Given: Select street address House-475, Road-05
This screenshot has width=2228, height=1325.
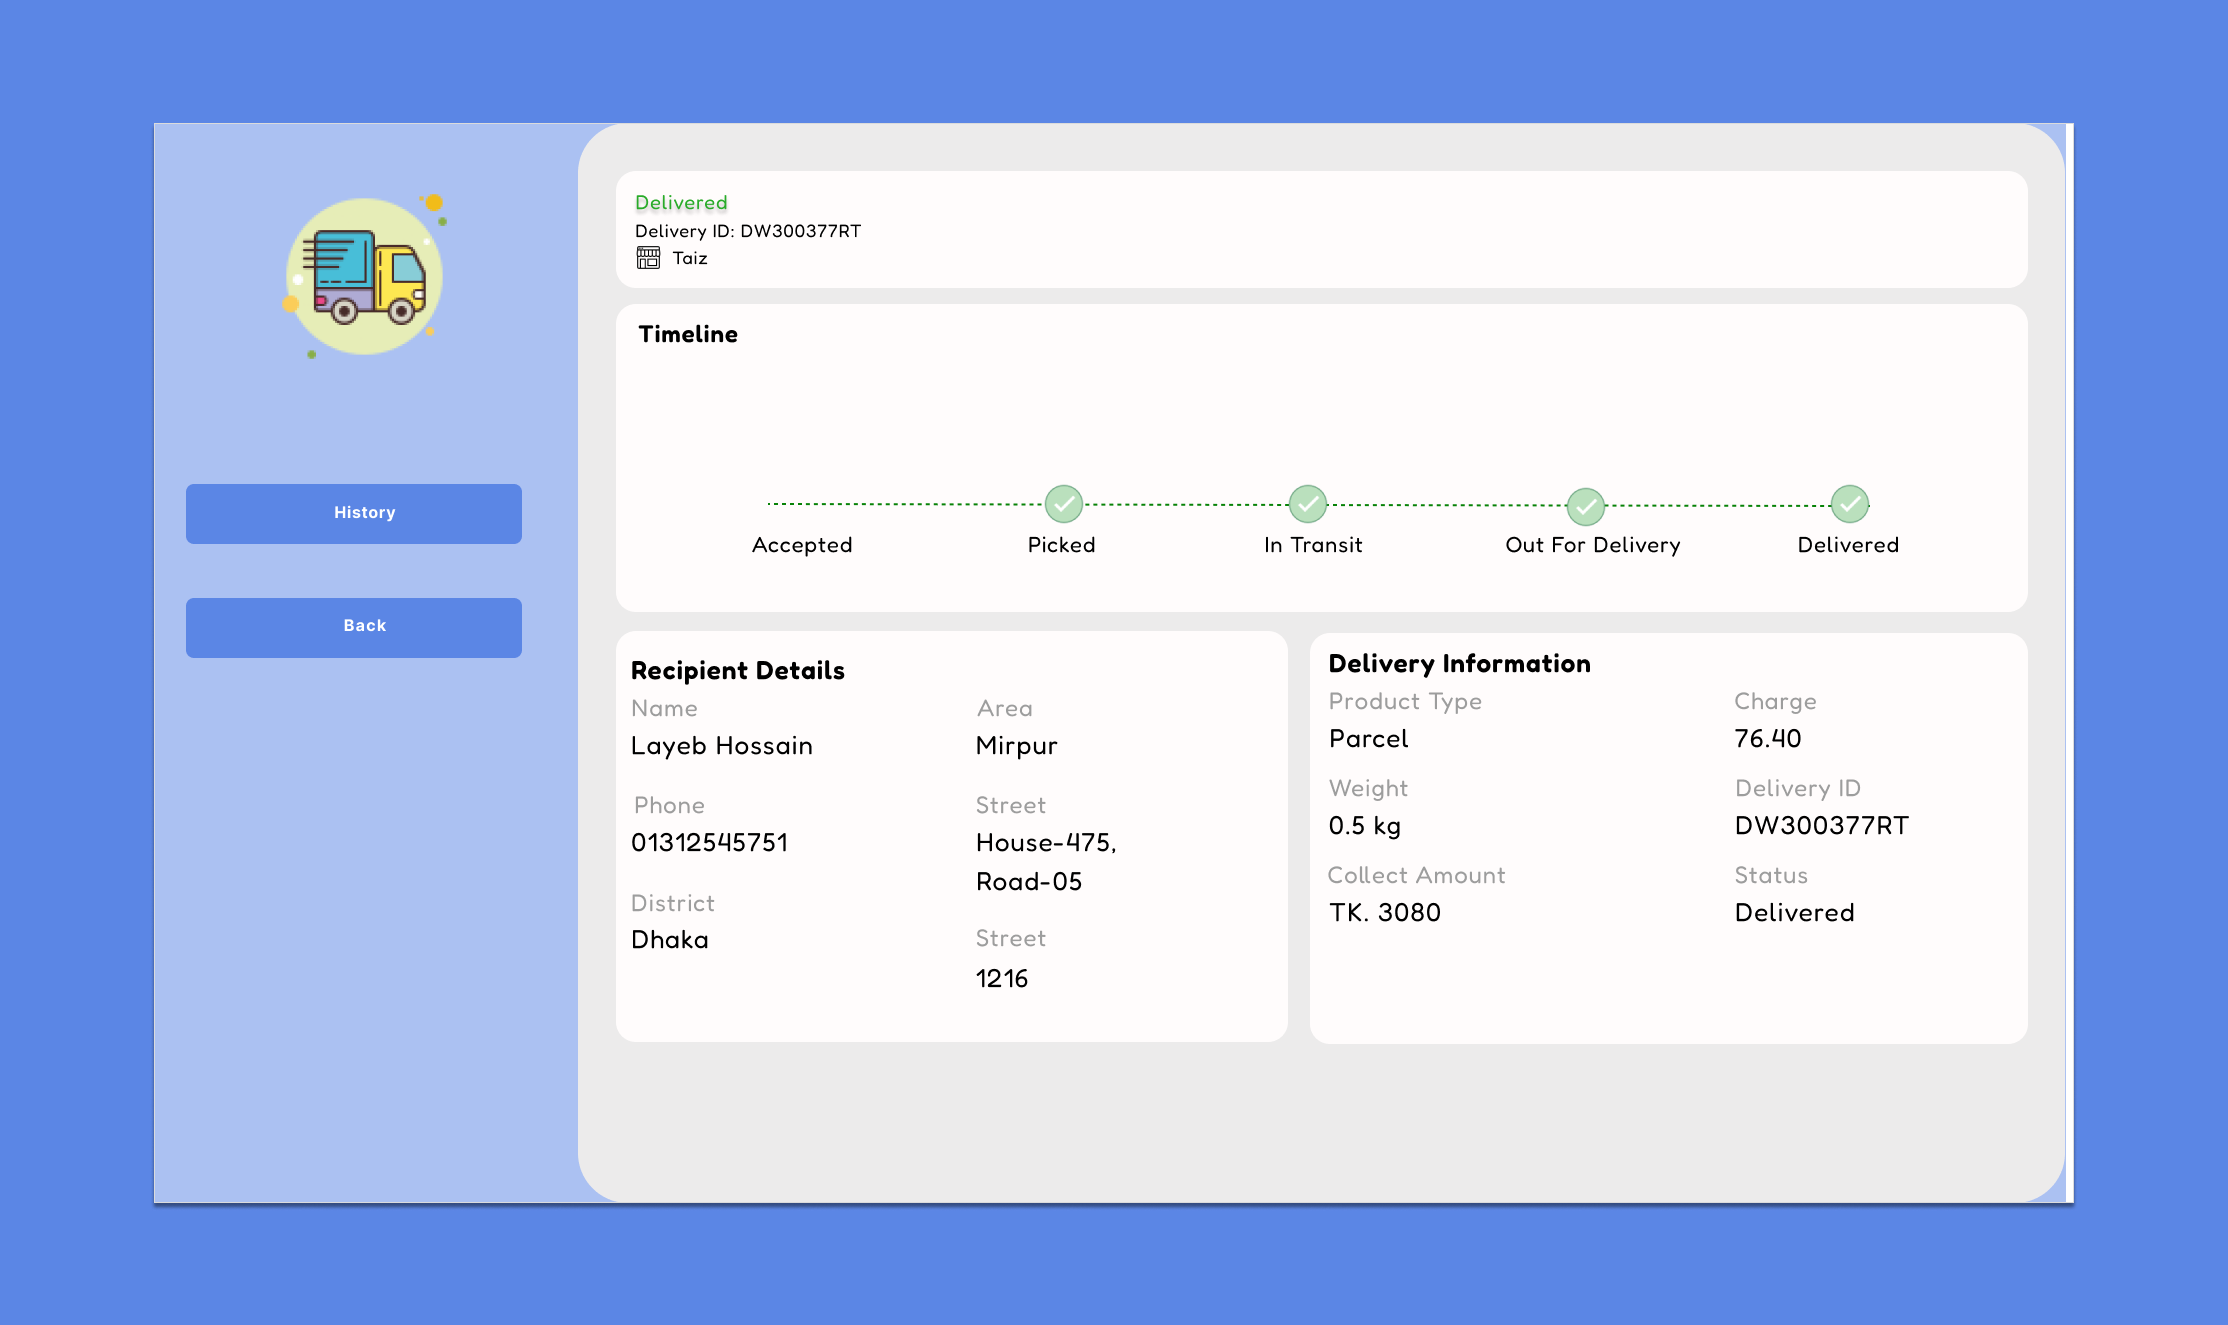Looking at the screenshot, I should pyautogui.click(x=1046, y=862).
